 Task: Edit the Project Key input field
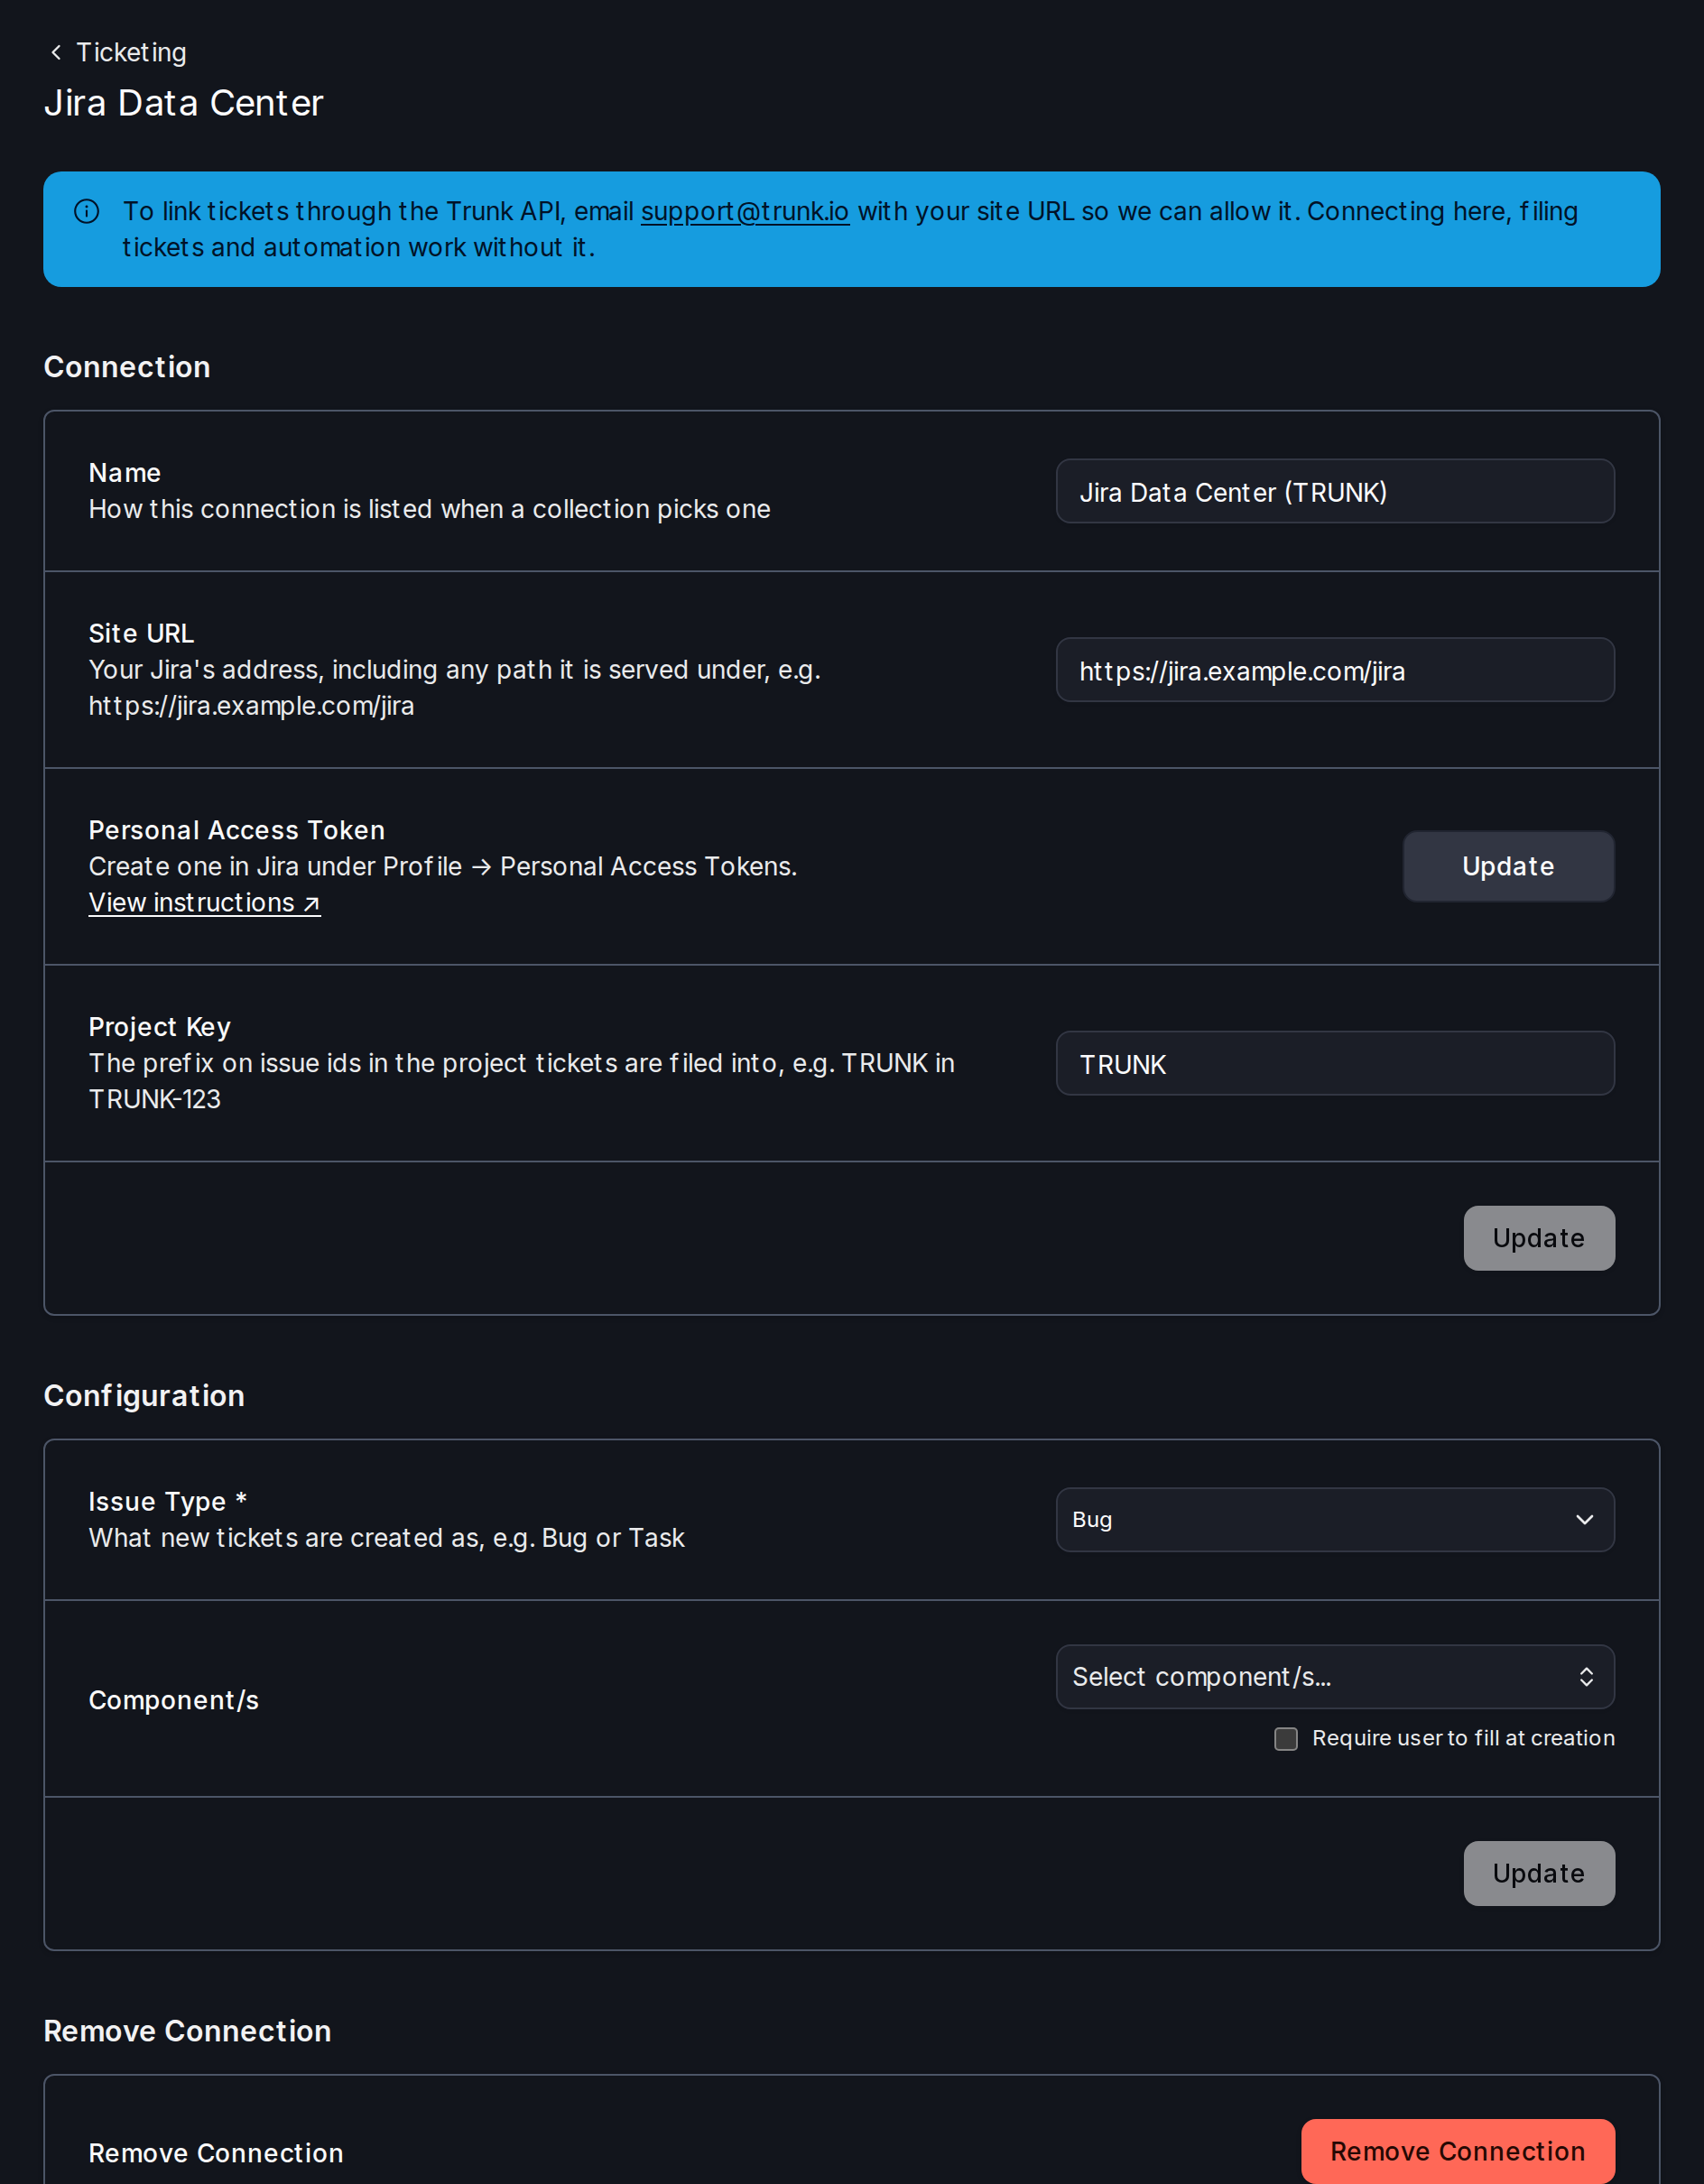[x=1335, y=1063]
